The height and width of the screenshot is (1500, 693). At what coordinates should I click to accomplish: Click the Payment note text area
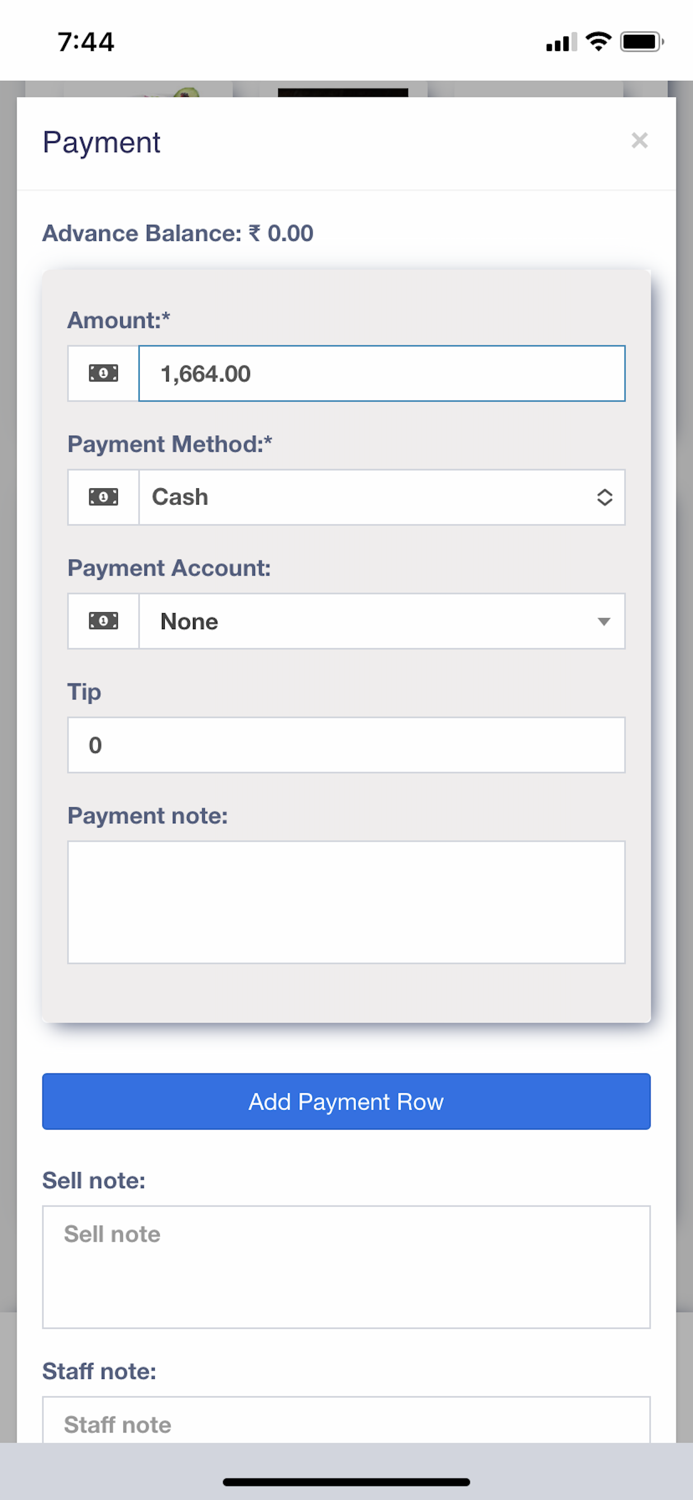click(346, 900)
